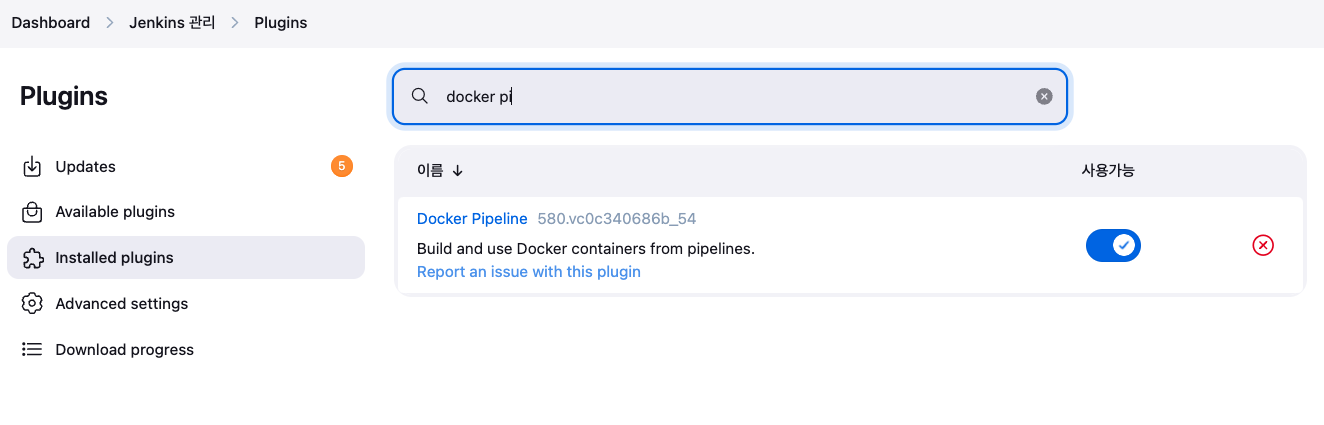Viewport: 1324px width, 425px height.
Task: Navigate to Dashboard breadcrumb
Action: pos(51,22)
